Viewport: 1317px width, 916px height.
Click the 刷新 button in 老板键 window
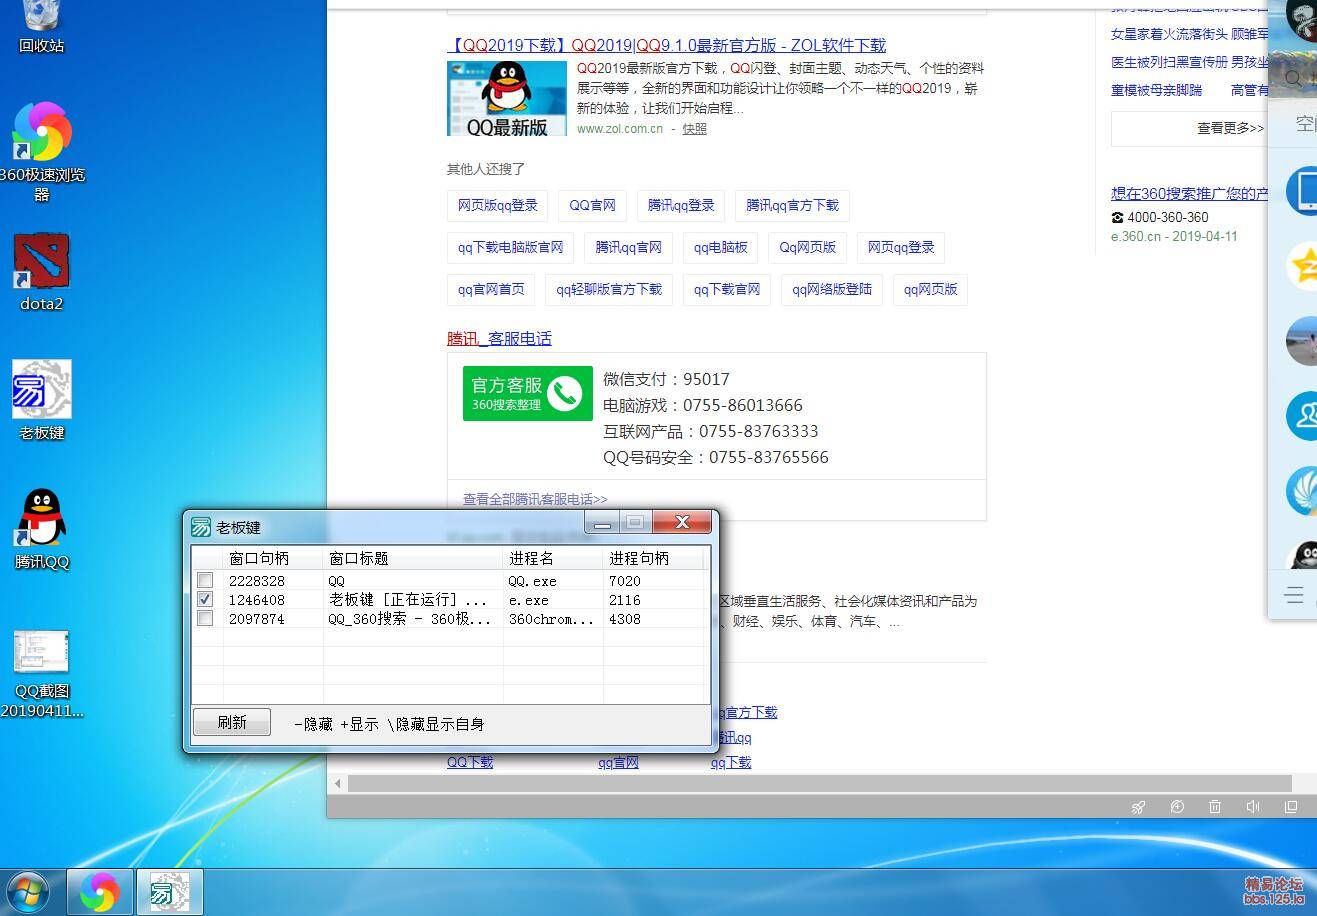(x=231, y=722)
